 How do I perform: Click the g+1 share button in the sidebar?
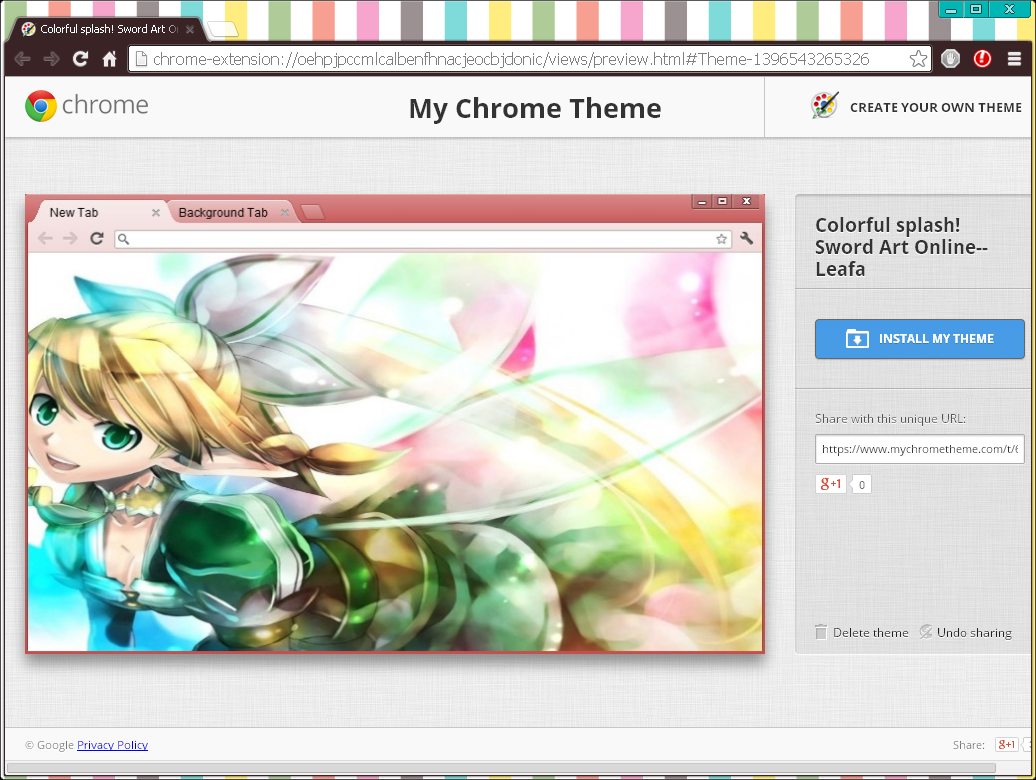829,484
